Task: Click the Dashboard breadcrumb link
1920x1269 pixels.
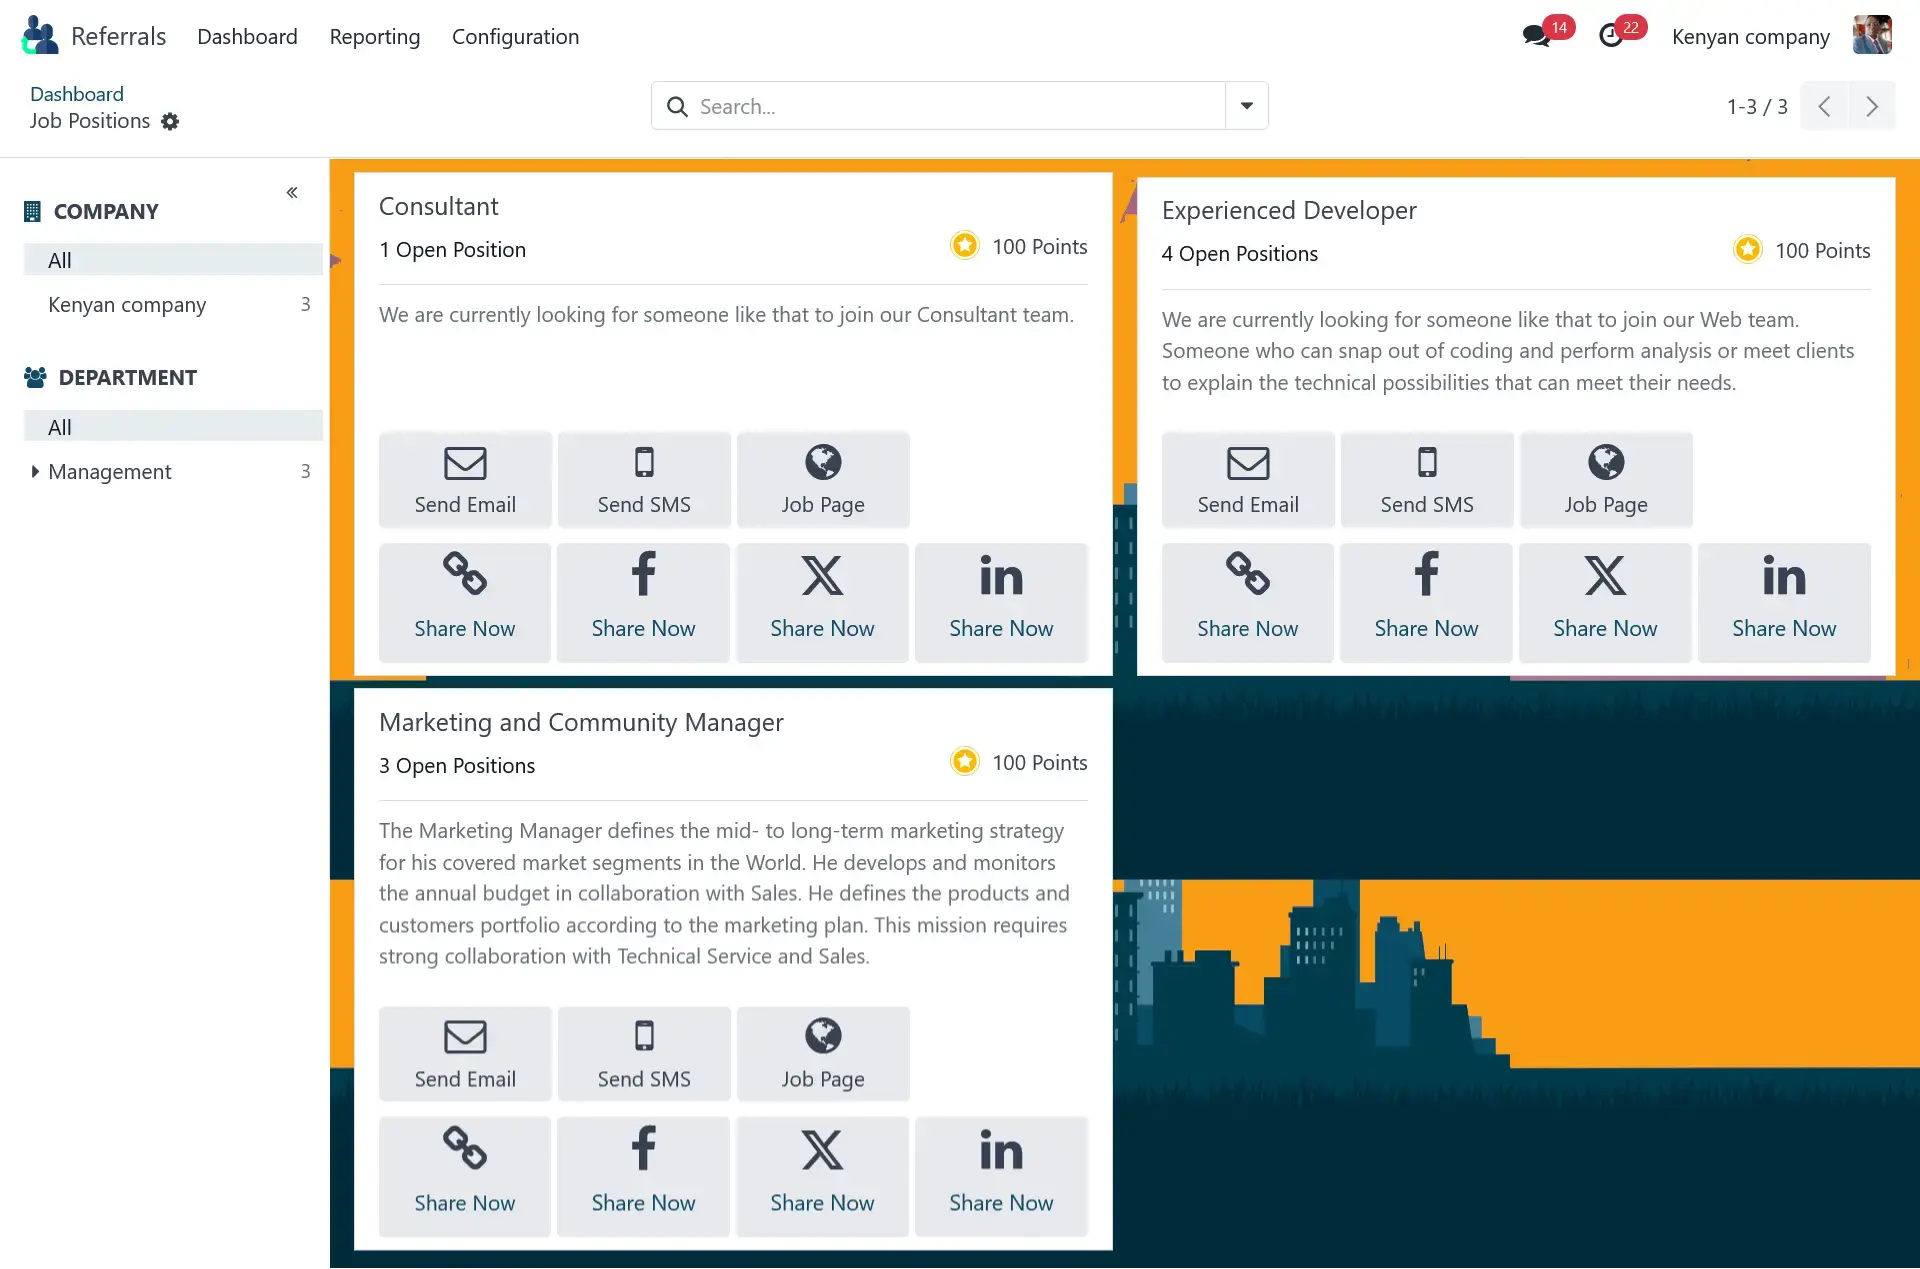Action: click(77, 94)
